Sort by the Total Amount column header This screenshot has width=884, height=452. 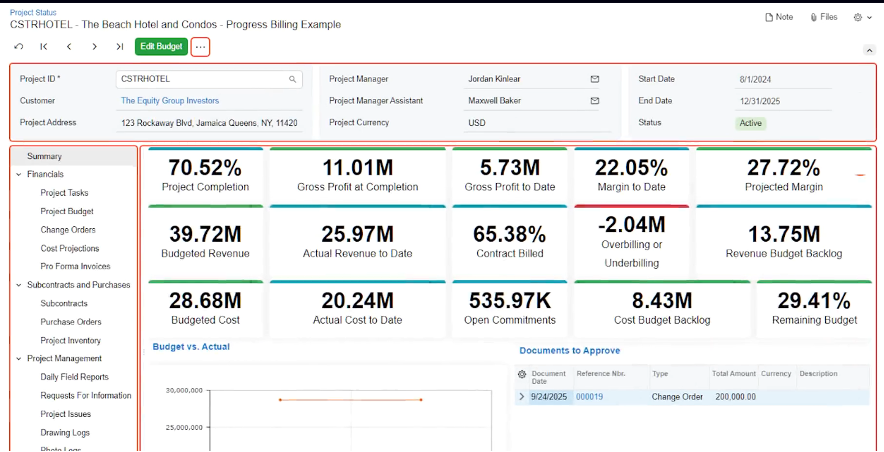[733, 374]
